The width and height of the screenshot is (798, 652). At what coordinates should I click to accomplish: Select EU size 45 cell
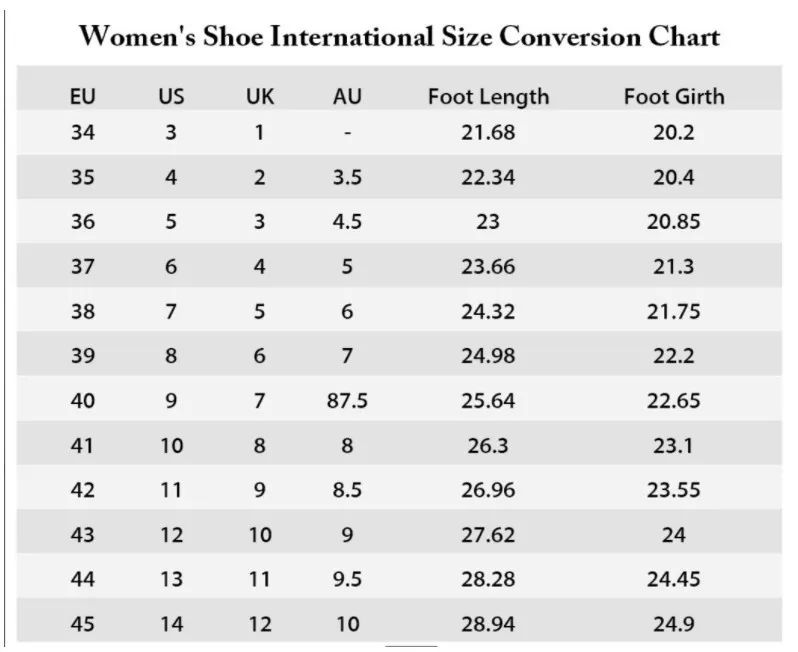(x=82, y=623)
